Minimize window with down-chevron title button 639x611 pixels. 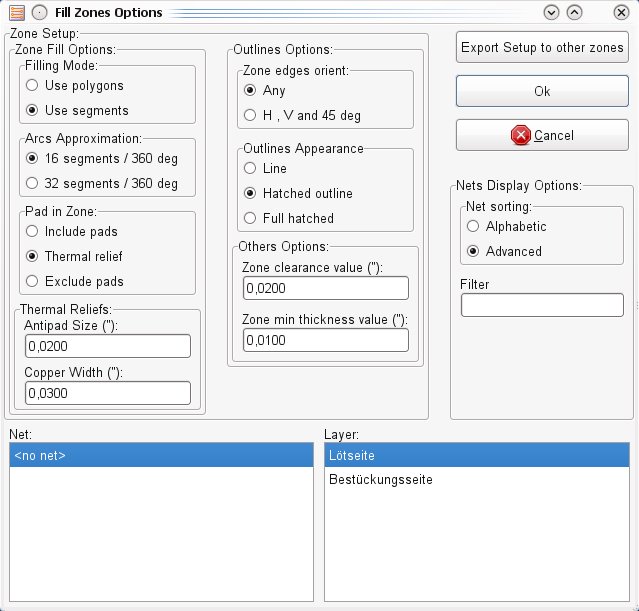pos(551,13)
